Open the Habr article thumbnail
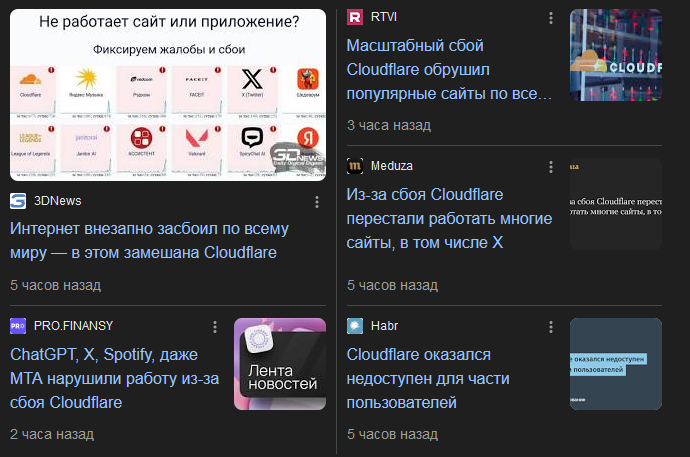The width and height of the screenshot is (690, 457). (x=616, y=364)
